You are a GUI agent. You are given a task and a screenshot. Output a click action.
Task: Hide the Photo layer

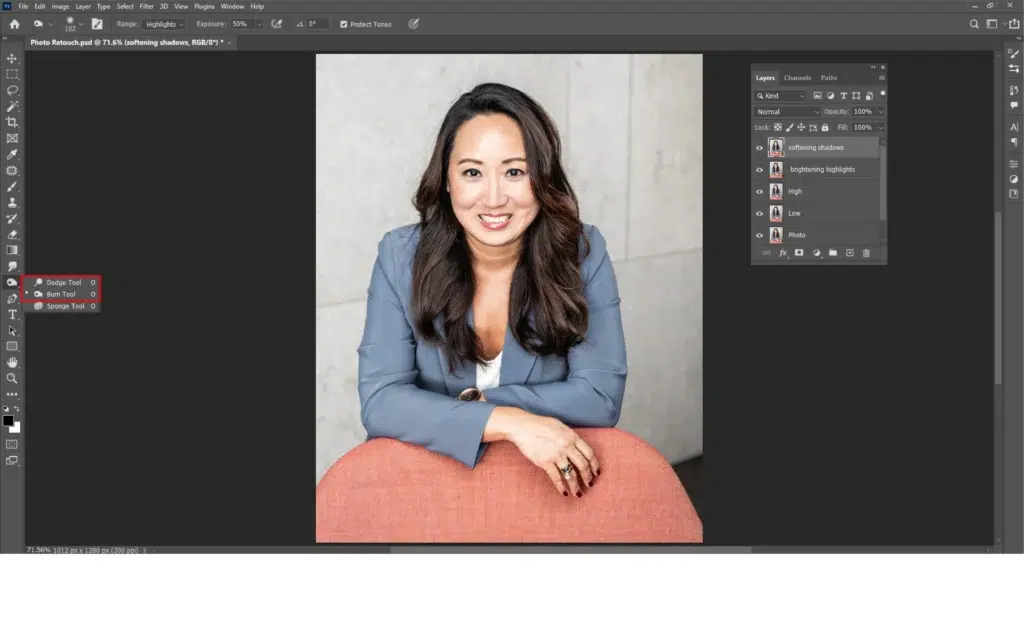click(x=759, y=235)
